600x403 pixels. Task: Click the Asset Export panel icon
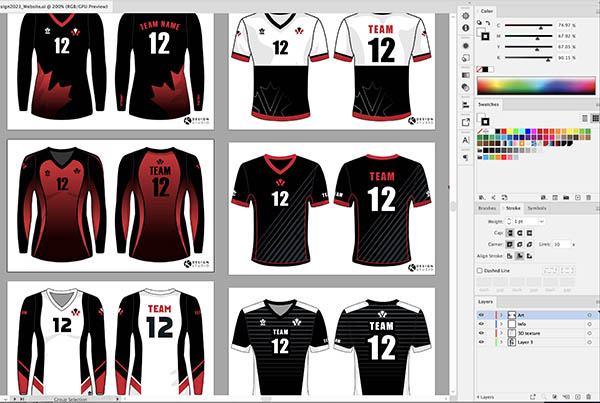click(x=466, y=123)
